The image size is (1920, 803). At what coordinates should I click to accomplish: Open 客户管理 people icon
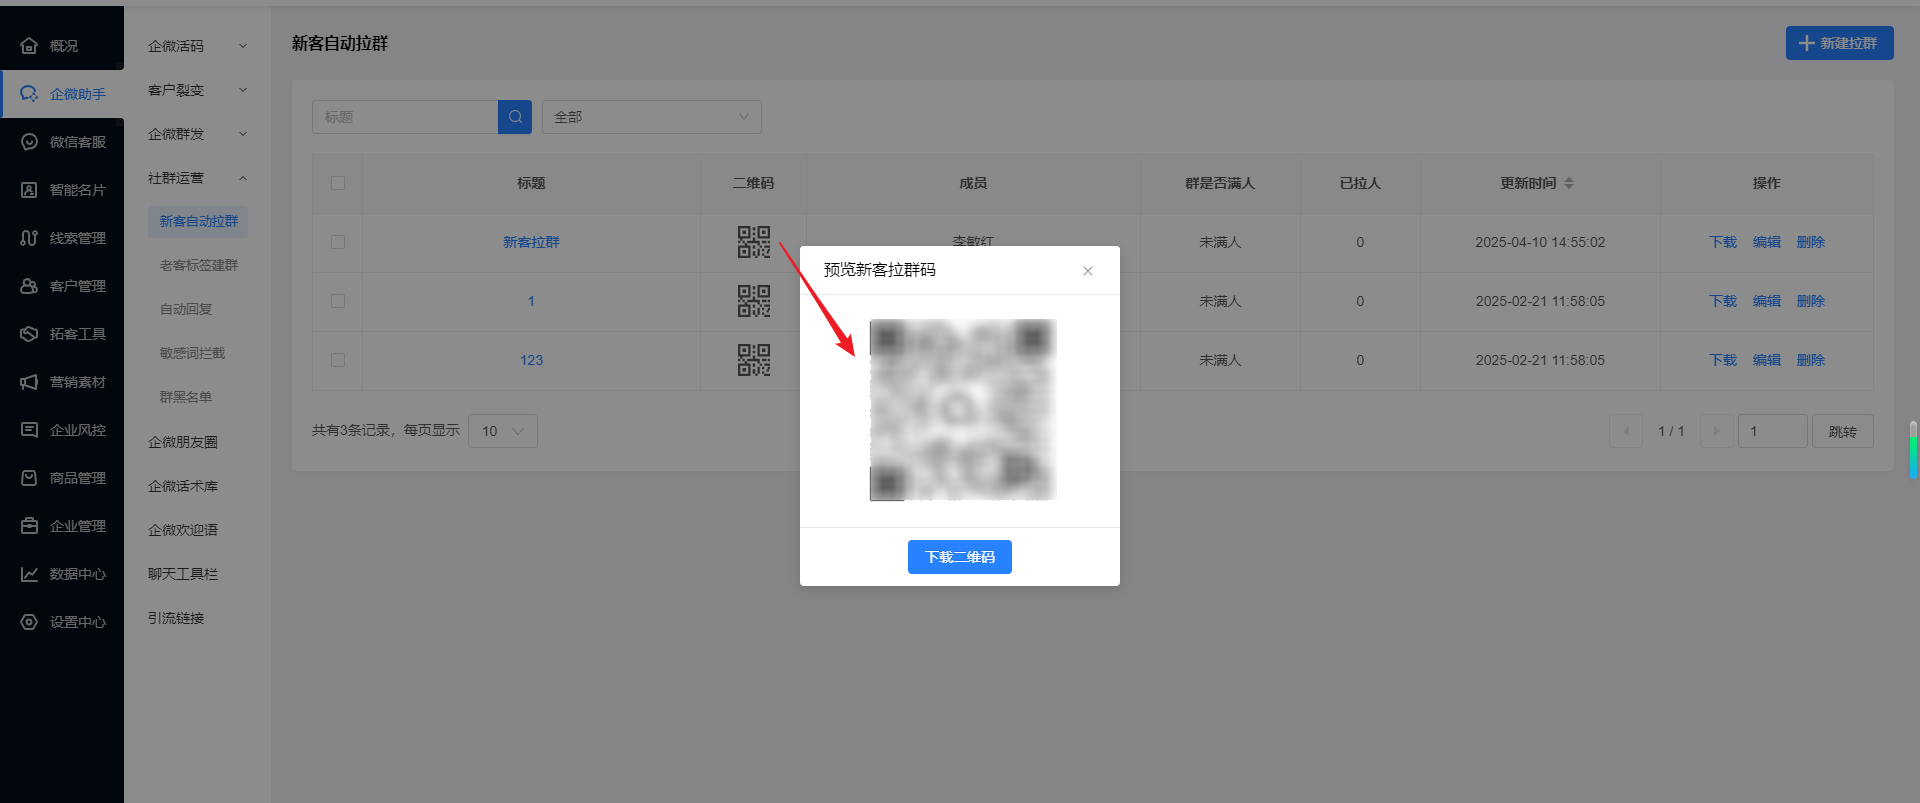29,286
